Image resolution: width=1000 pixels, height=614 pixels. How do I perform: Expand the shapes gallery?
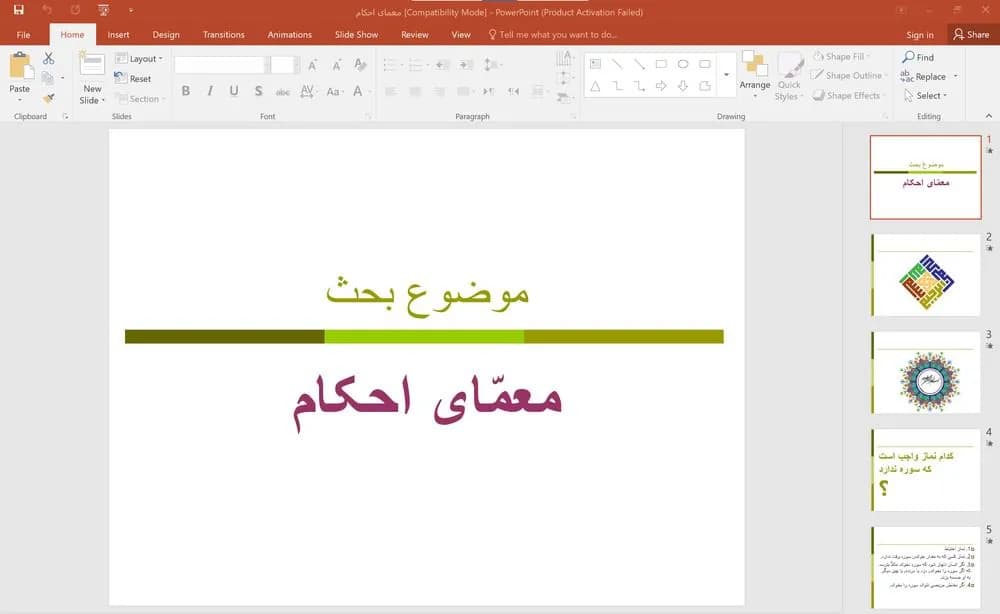coord(726,75)
